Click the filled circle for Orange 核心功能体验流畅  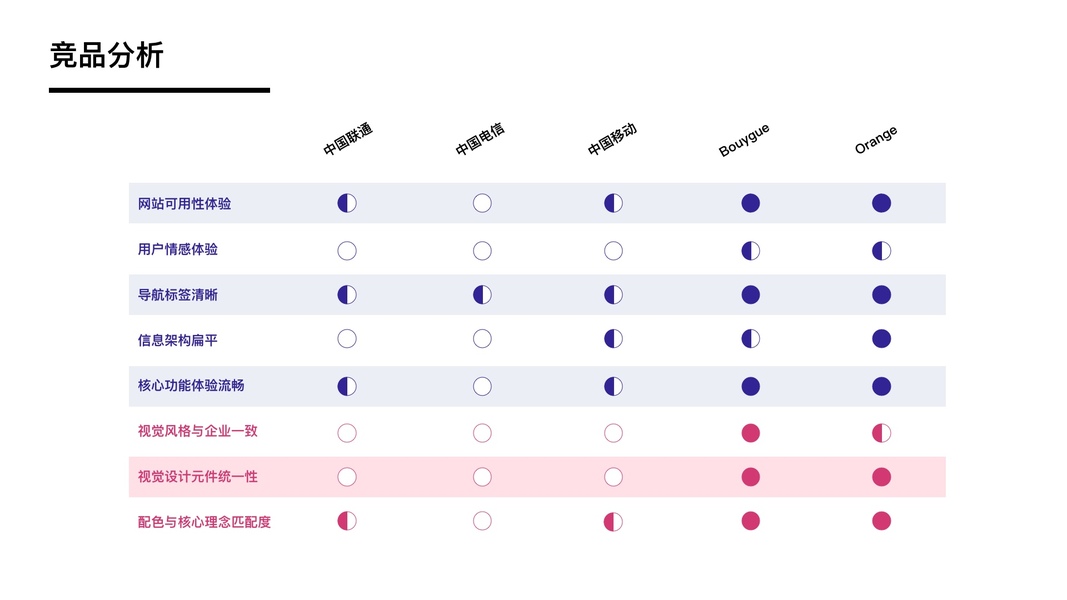coord(881,386)
